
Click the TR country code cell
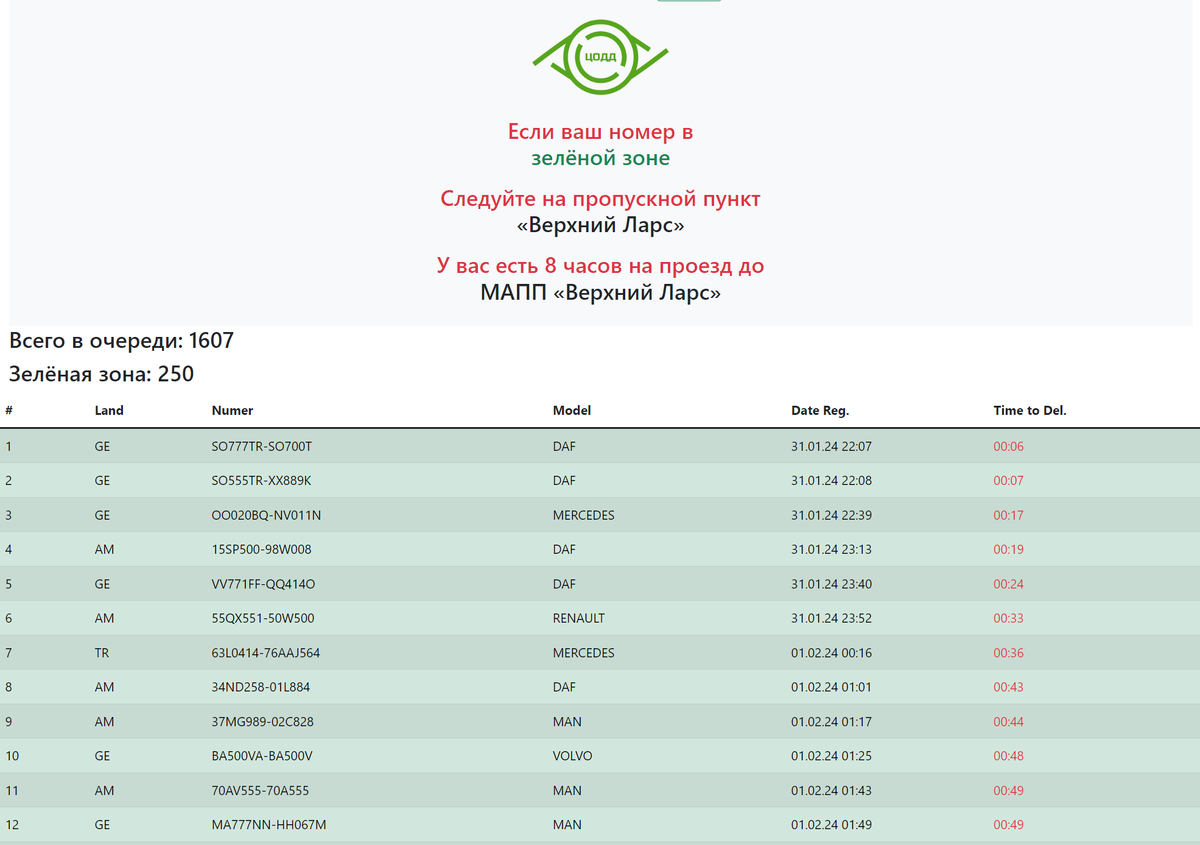pyautogui.click(x=102, y=653)
